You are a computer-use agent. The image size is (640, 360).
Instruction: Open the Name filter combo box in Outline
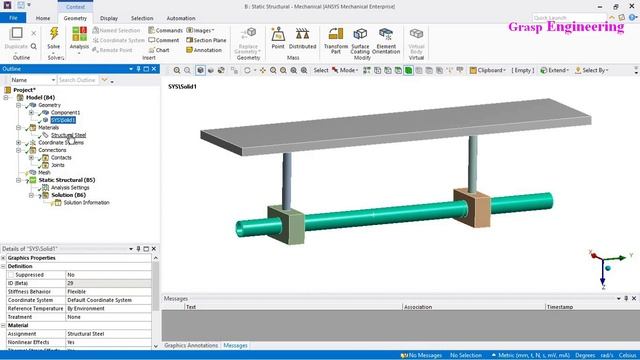coord(33,80)
